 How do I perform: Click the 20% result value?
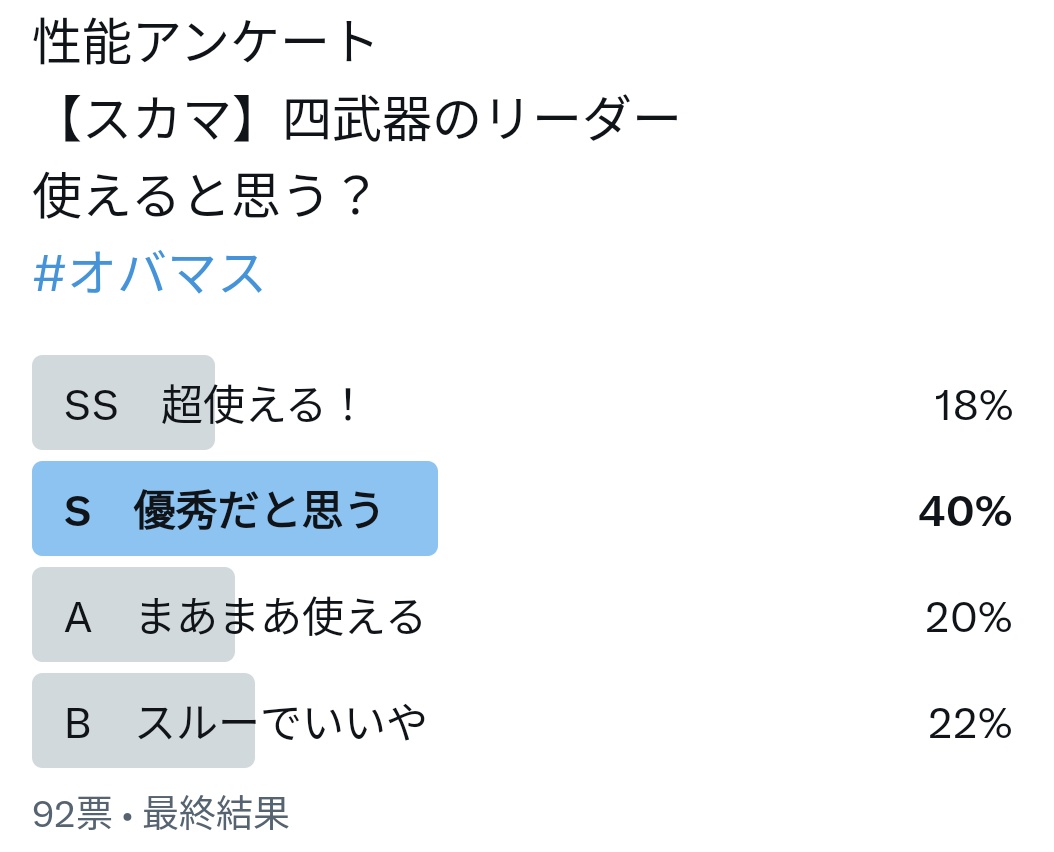coord(969,617)
